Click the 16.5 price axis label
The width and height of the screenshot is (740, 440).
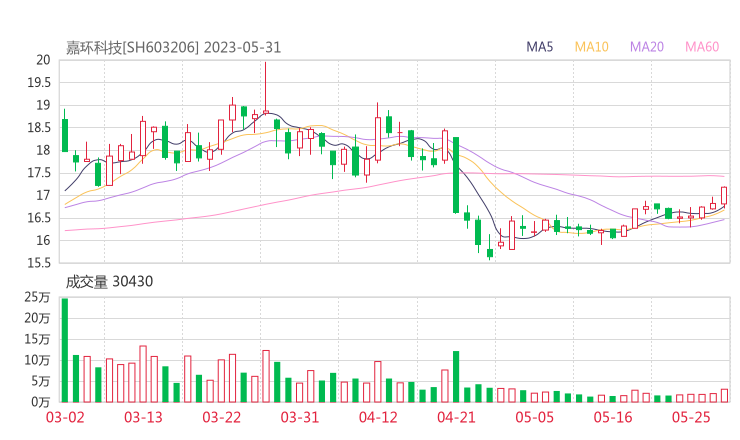(x=39, y=218)
